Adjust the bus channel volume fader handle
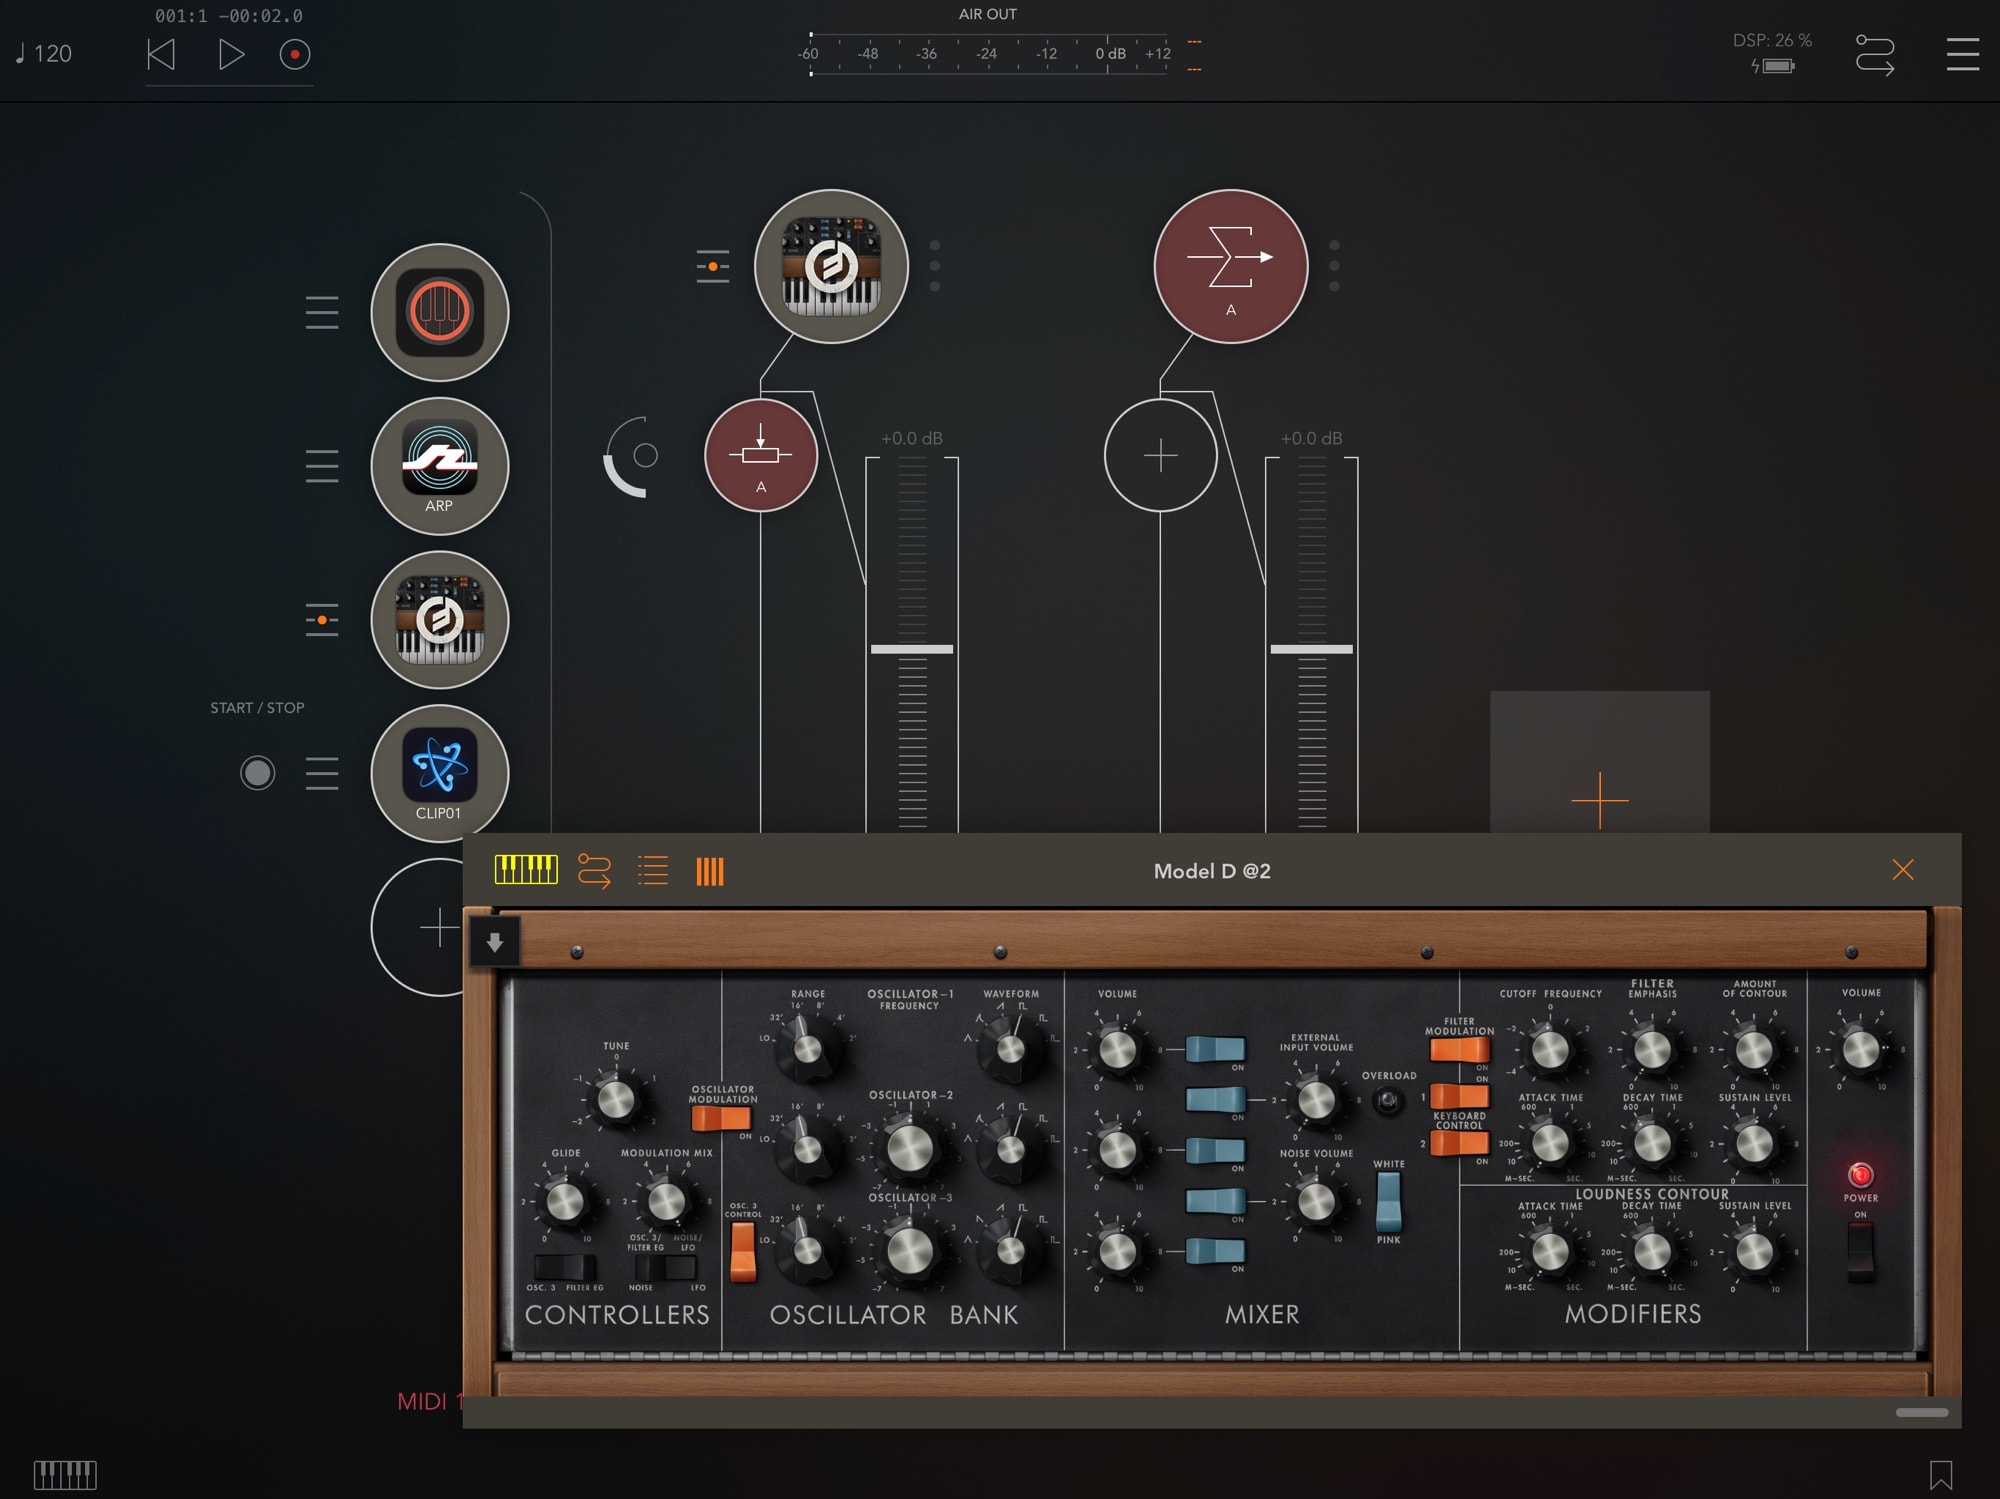Image resolution: width=2000 pixels, height=1499 pixels. pyautogui.click(x=1312, y=649)
